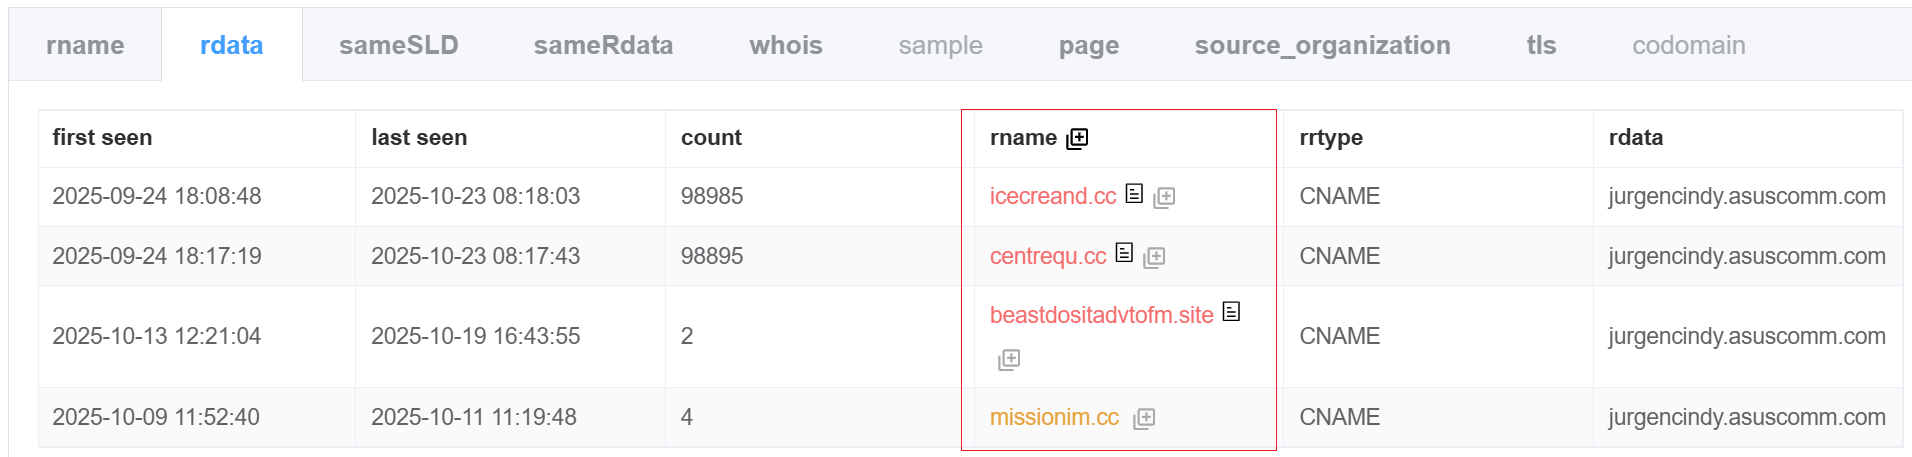The height and width of the screenshot is (457, 1912).
Task: Follow the beastdositadvtofm.site link
Action: [x=1101, y=315]
